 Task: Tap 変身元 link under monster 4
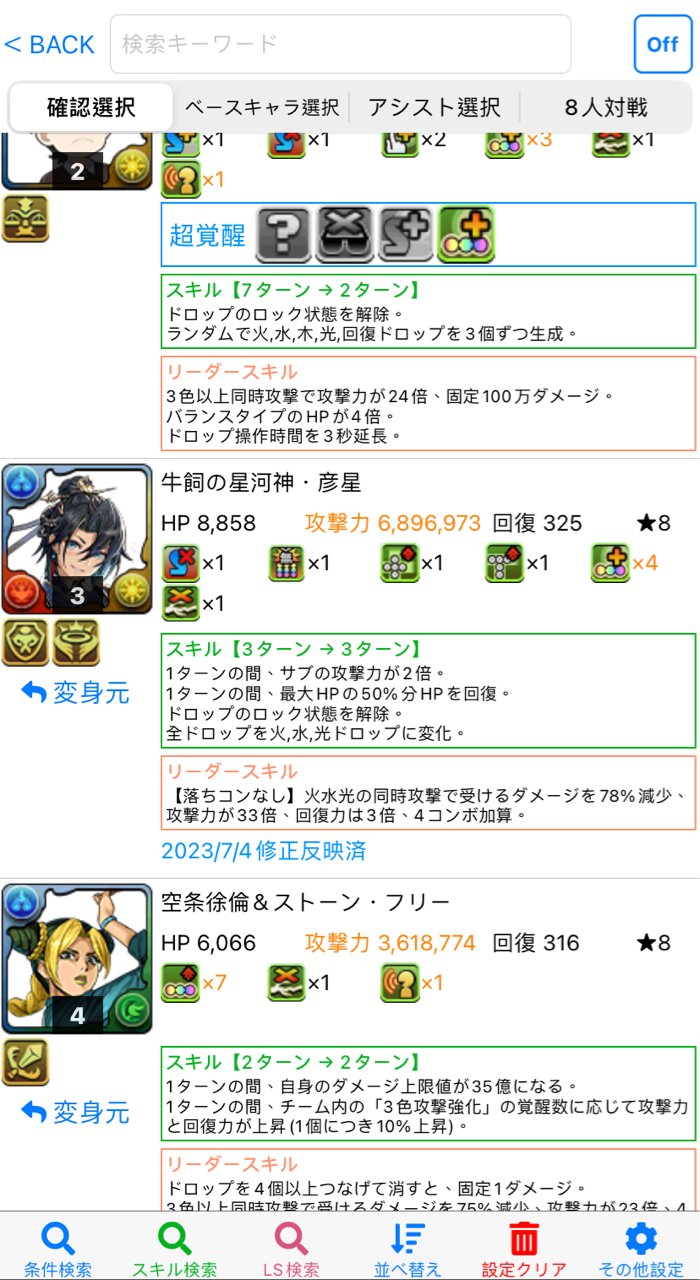coord(76,1111)
